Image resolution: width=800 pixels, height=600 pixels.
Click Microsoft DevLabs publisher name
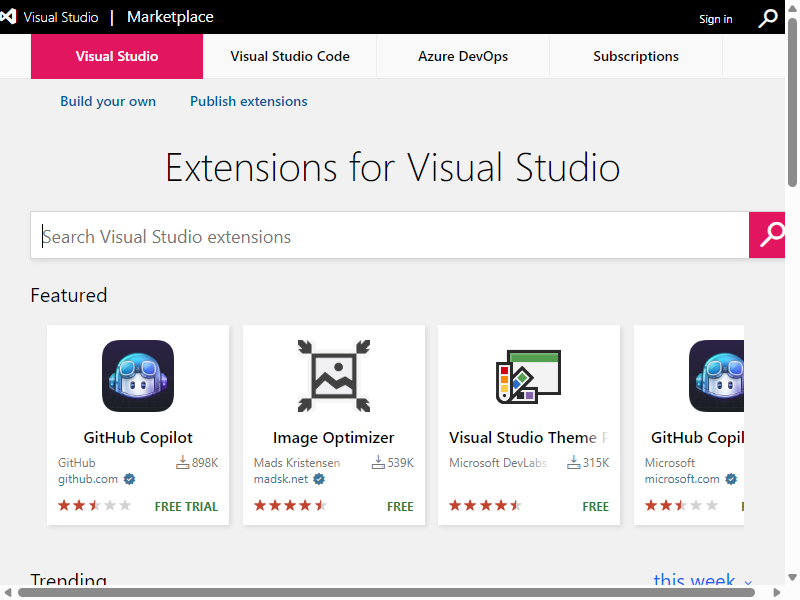[498, 463]
